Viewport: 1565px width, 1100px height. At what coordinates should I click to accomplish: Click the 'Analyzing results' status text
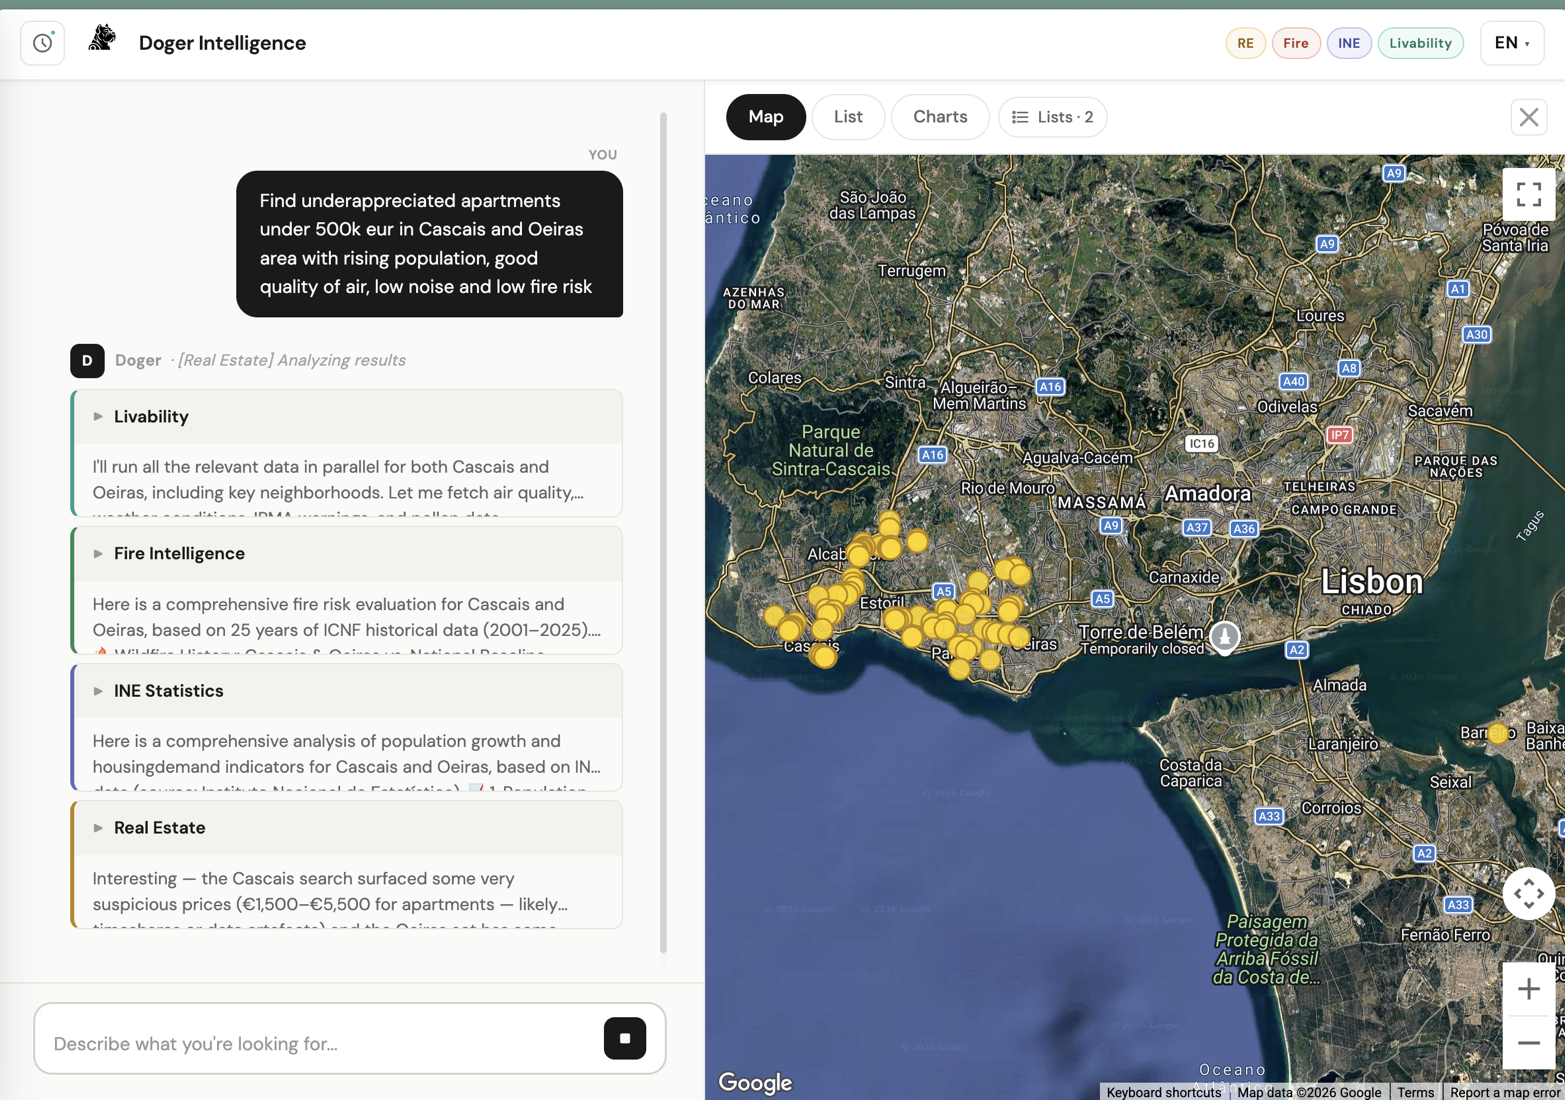pyautogui.click(x=292, y=360)
